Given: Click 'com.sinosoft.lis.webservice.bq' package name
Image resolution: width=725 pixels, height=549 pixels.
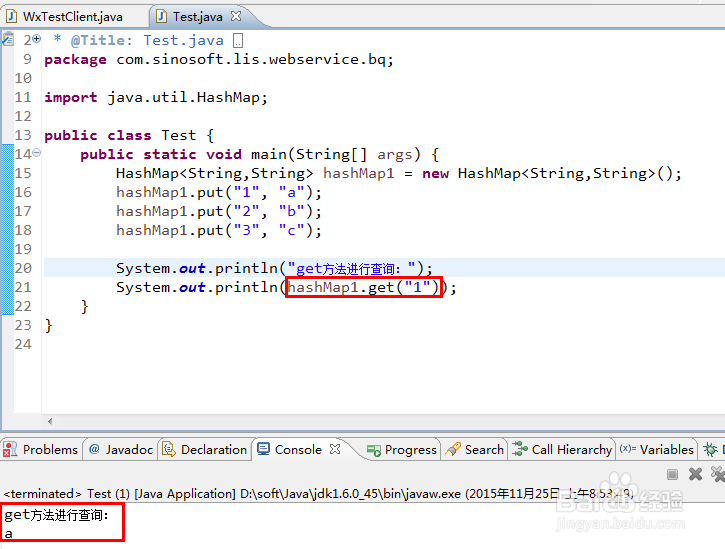Looking at the screenshot, I should click(x=251, y=60).
